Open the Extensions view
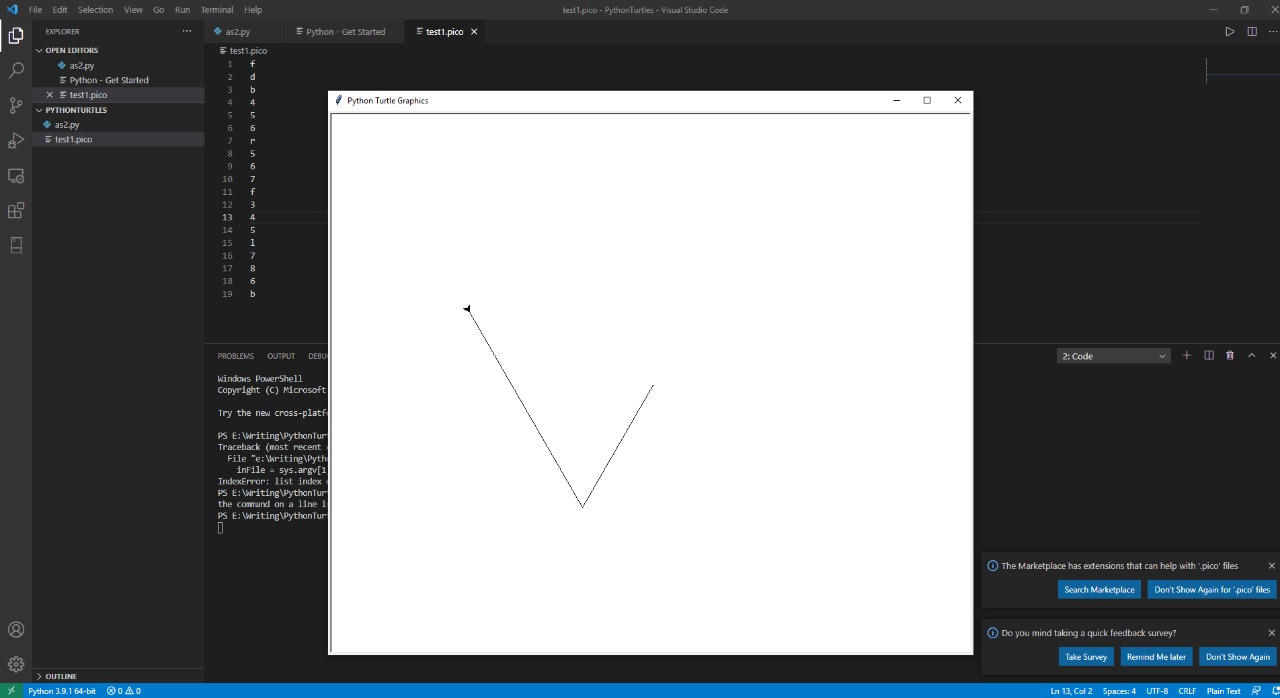The width and height of the screenshot is (1280, 698). coord(16,210)
